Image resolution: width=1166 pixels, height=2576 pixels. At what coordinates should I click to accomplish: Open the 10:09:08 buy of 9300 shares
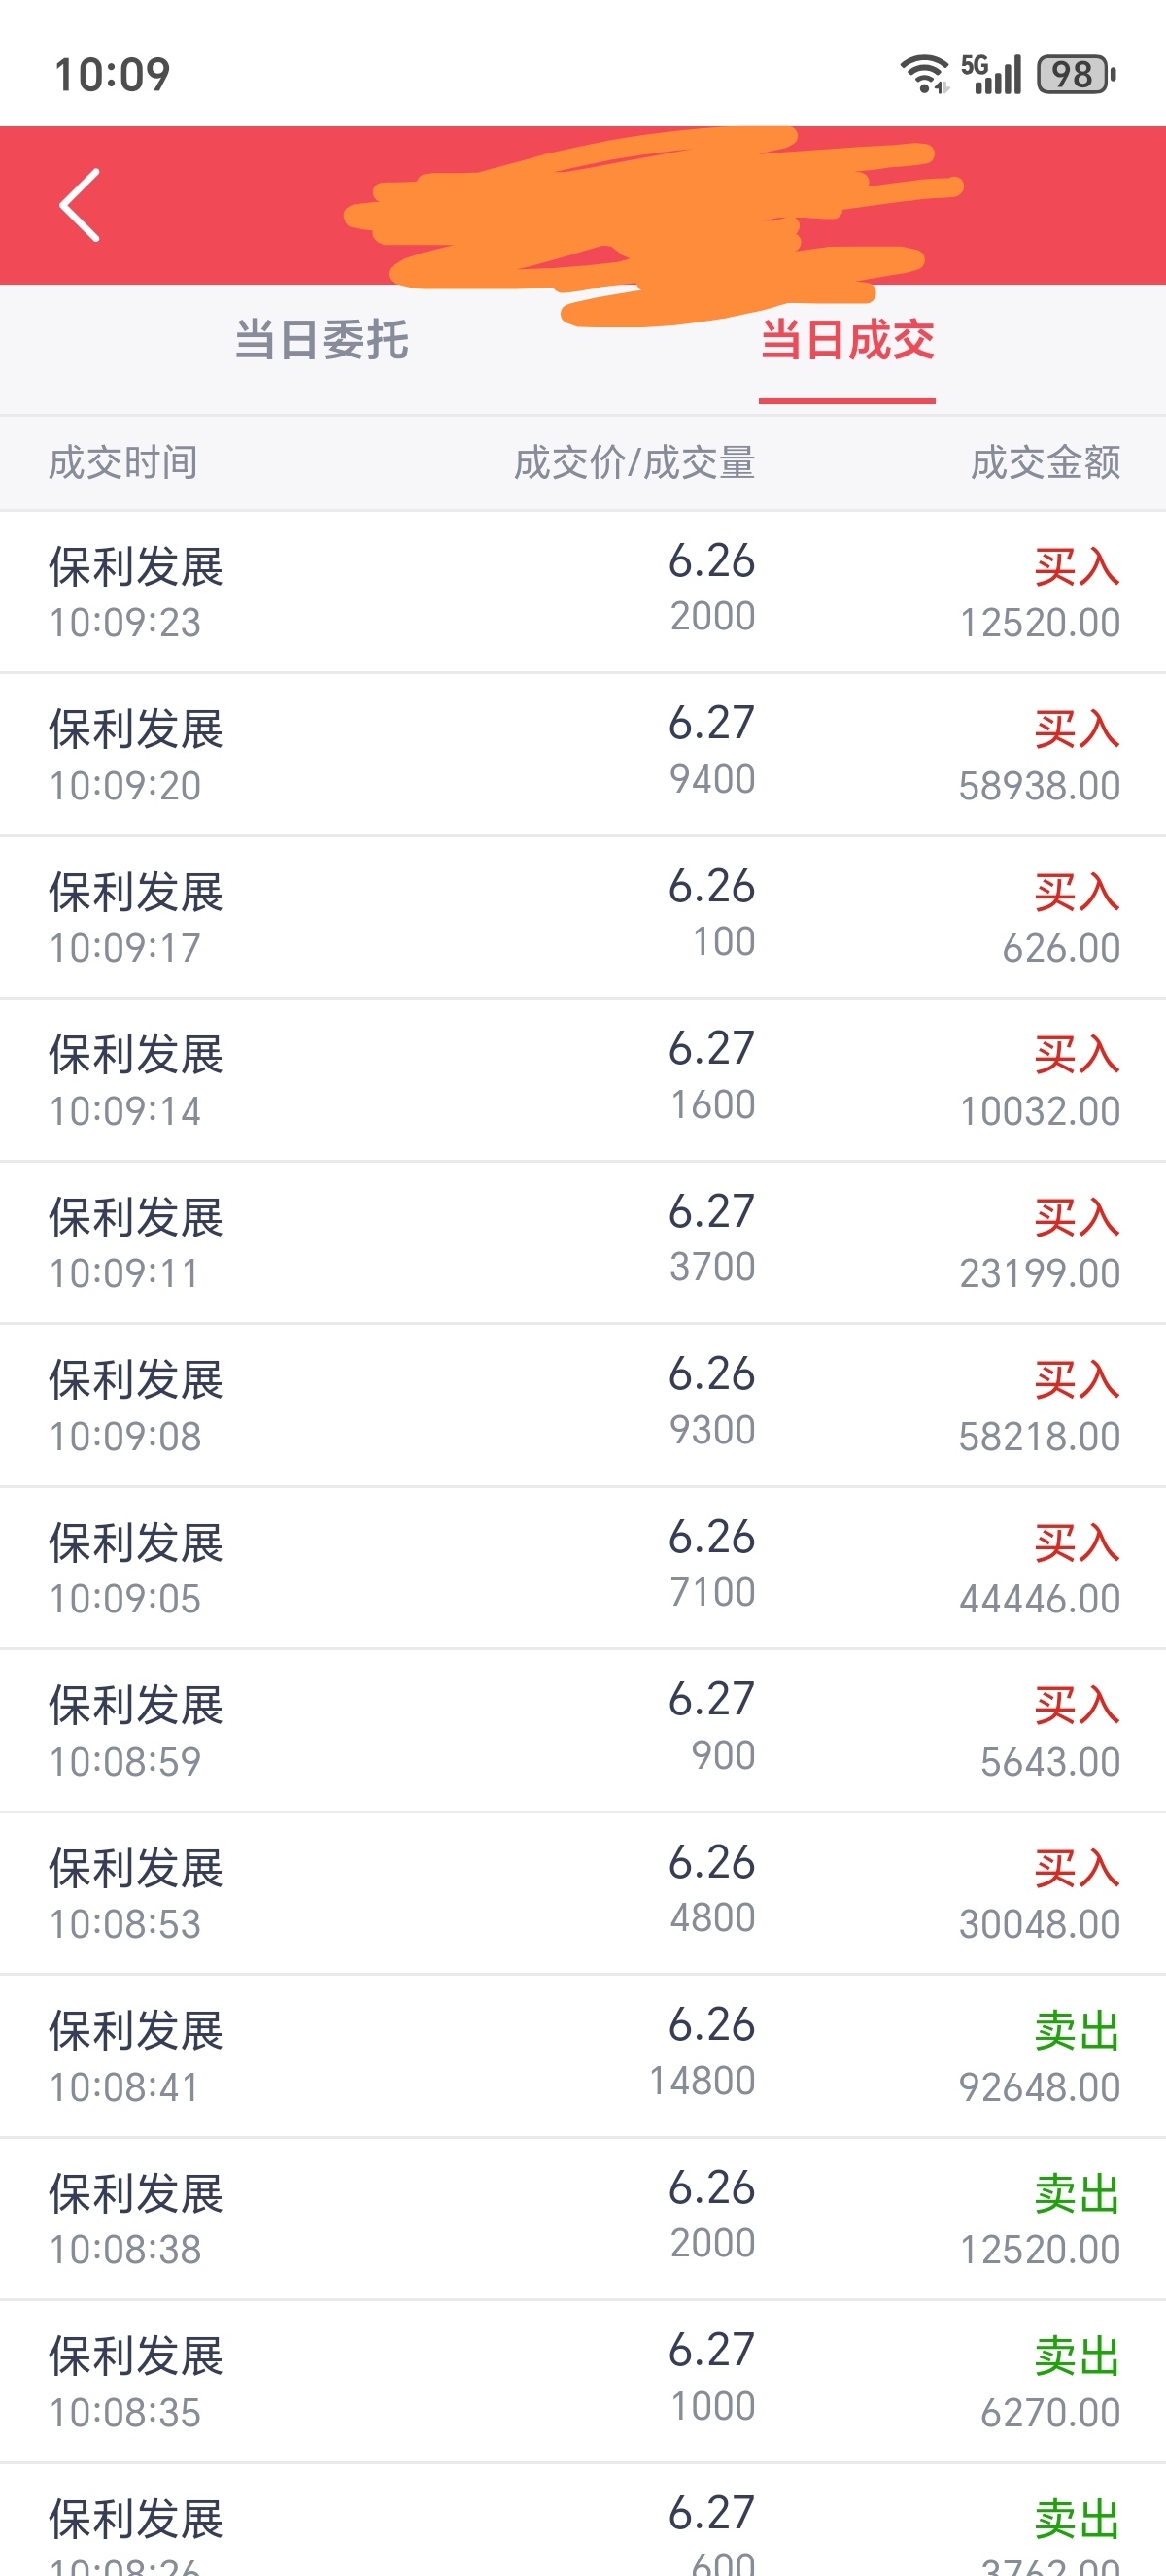583,1406
